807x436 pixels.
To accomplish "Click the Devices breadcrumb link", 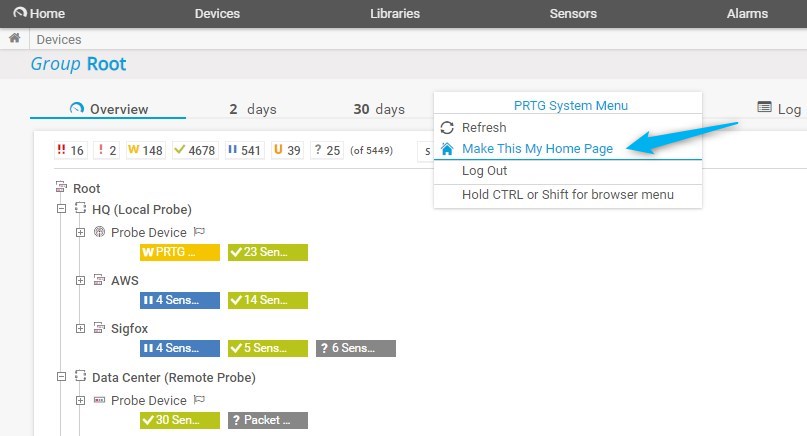I will click(x=59, y=39).
